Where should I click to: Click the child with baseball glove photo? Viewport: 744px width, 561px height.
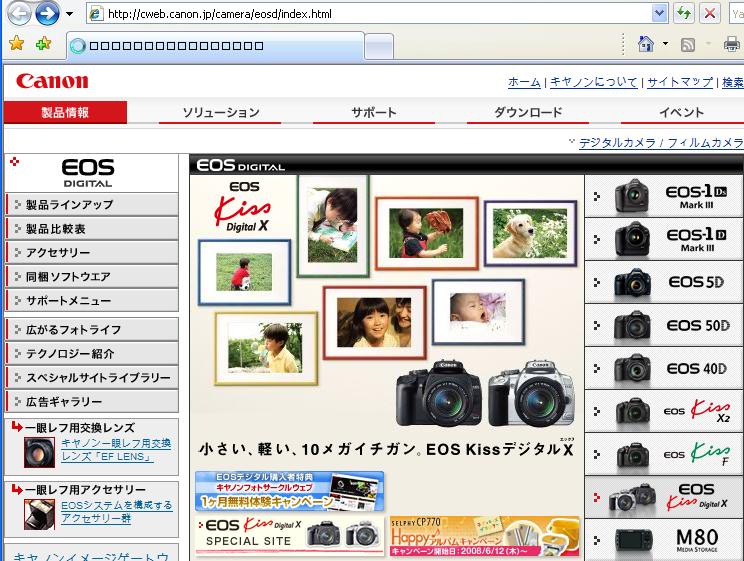[x=427, y=233]
